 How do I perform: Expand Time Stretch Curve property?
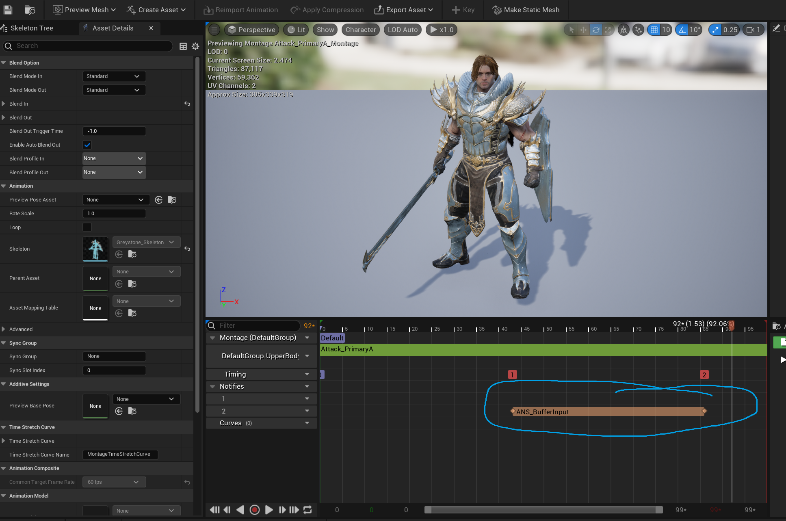(4, 441)
